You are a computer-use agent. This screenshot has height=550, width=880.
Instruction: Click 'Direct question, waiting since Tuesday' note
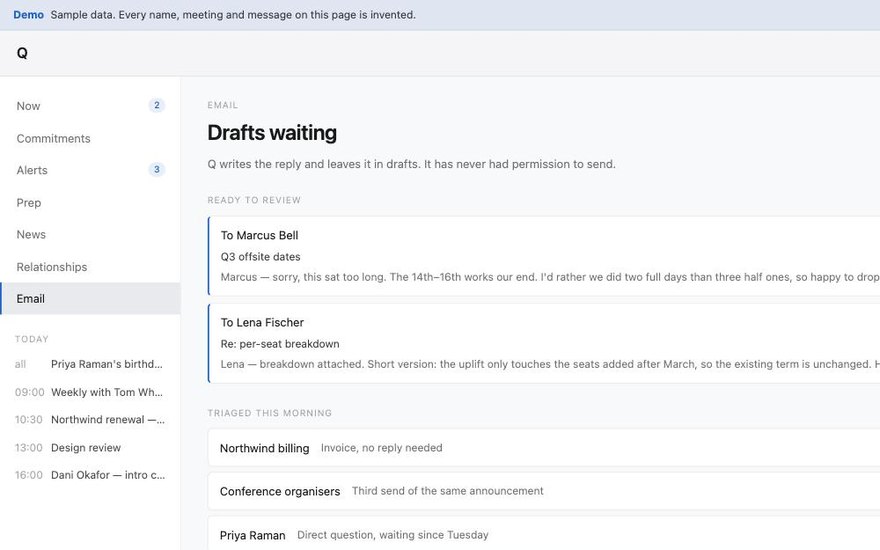[393, 535]
